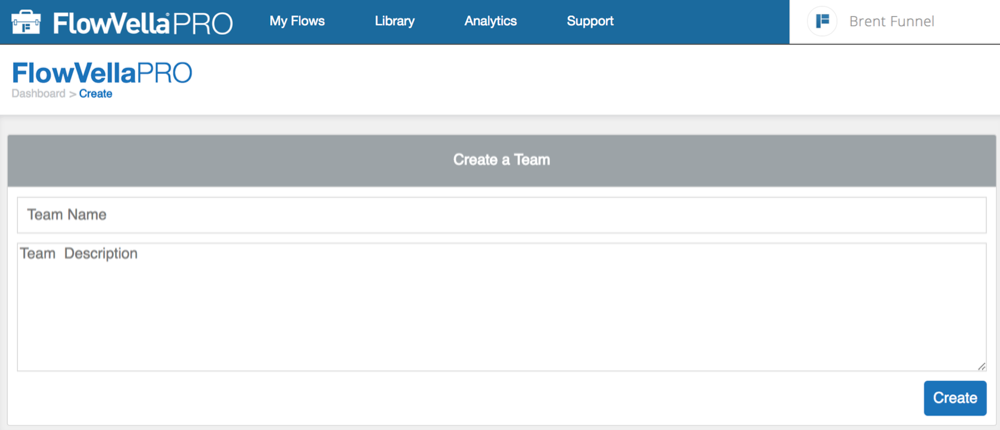This screenshot has height=430, width=1000.
Task: Open the Support menu
Action: [x=590, y=21]
